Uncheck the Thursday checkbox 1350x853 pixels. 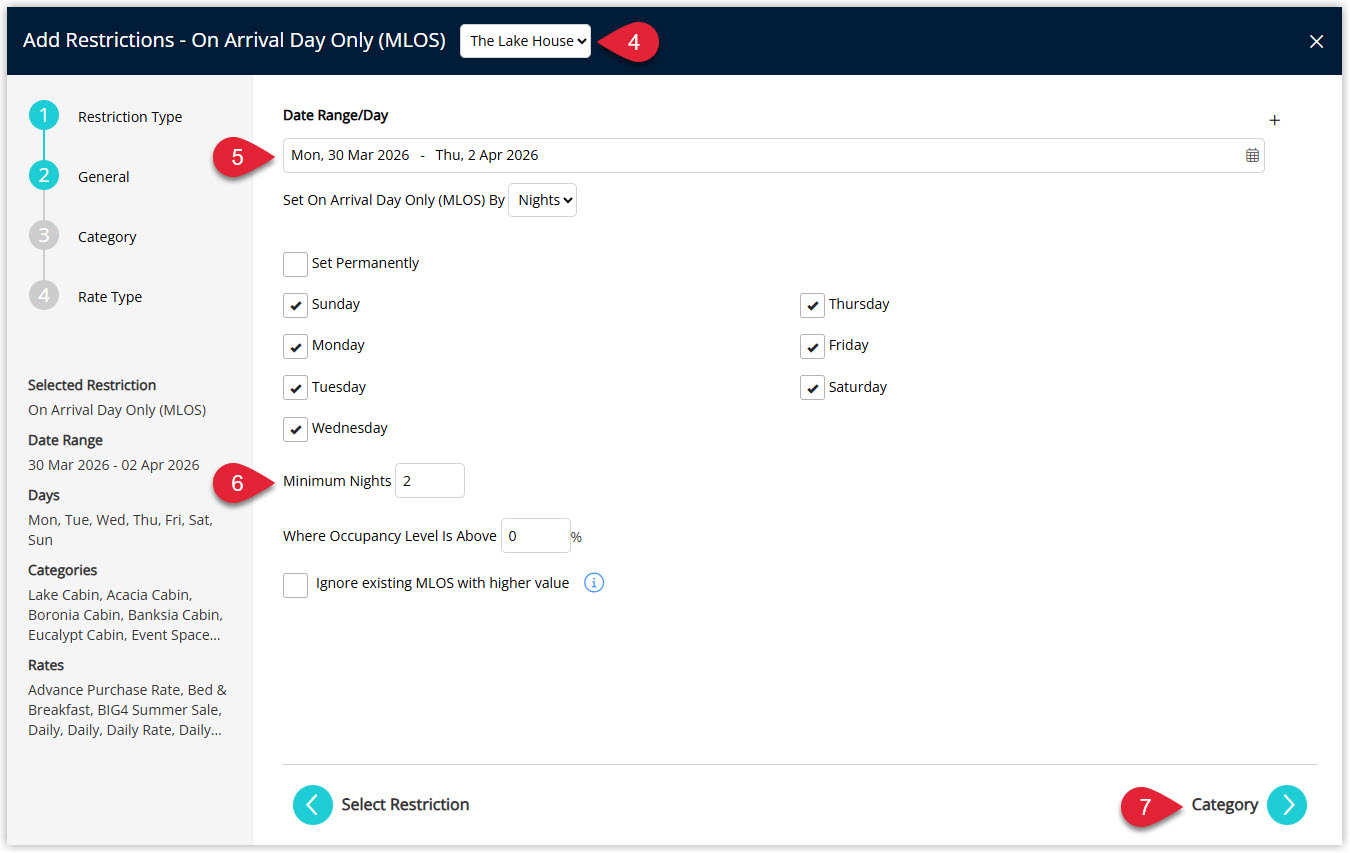[x=812, y=305]
